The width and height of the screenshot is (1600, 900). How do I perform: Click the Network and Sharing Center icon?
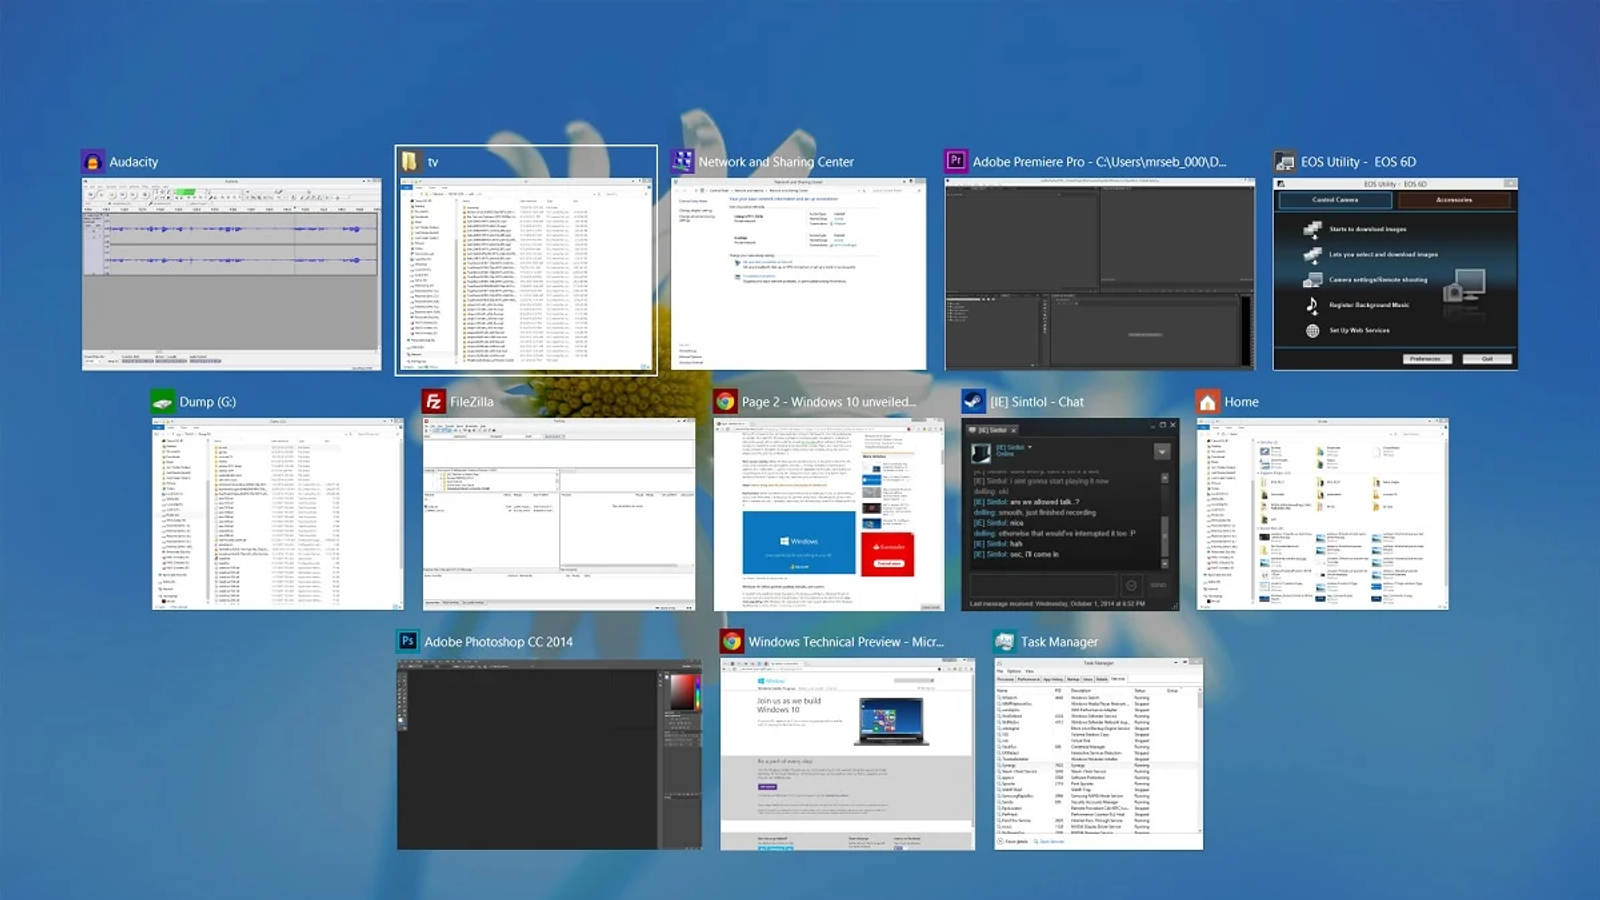pyautogui.click(x=683, y=161)
